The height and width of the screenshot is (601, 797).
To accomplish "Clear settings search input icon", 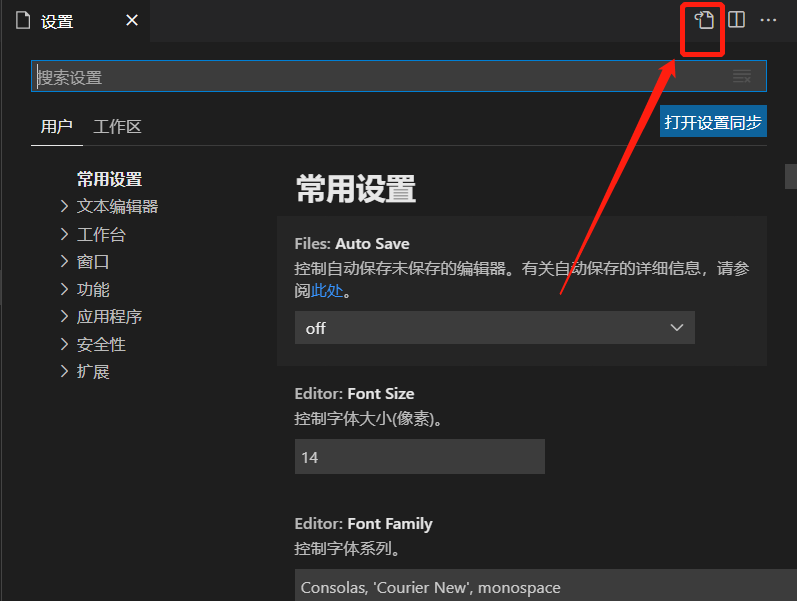I will tap(742, 76).
